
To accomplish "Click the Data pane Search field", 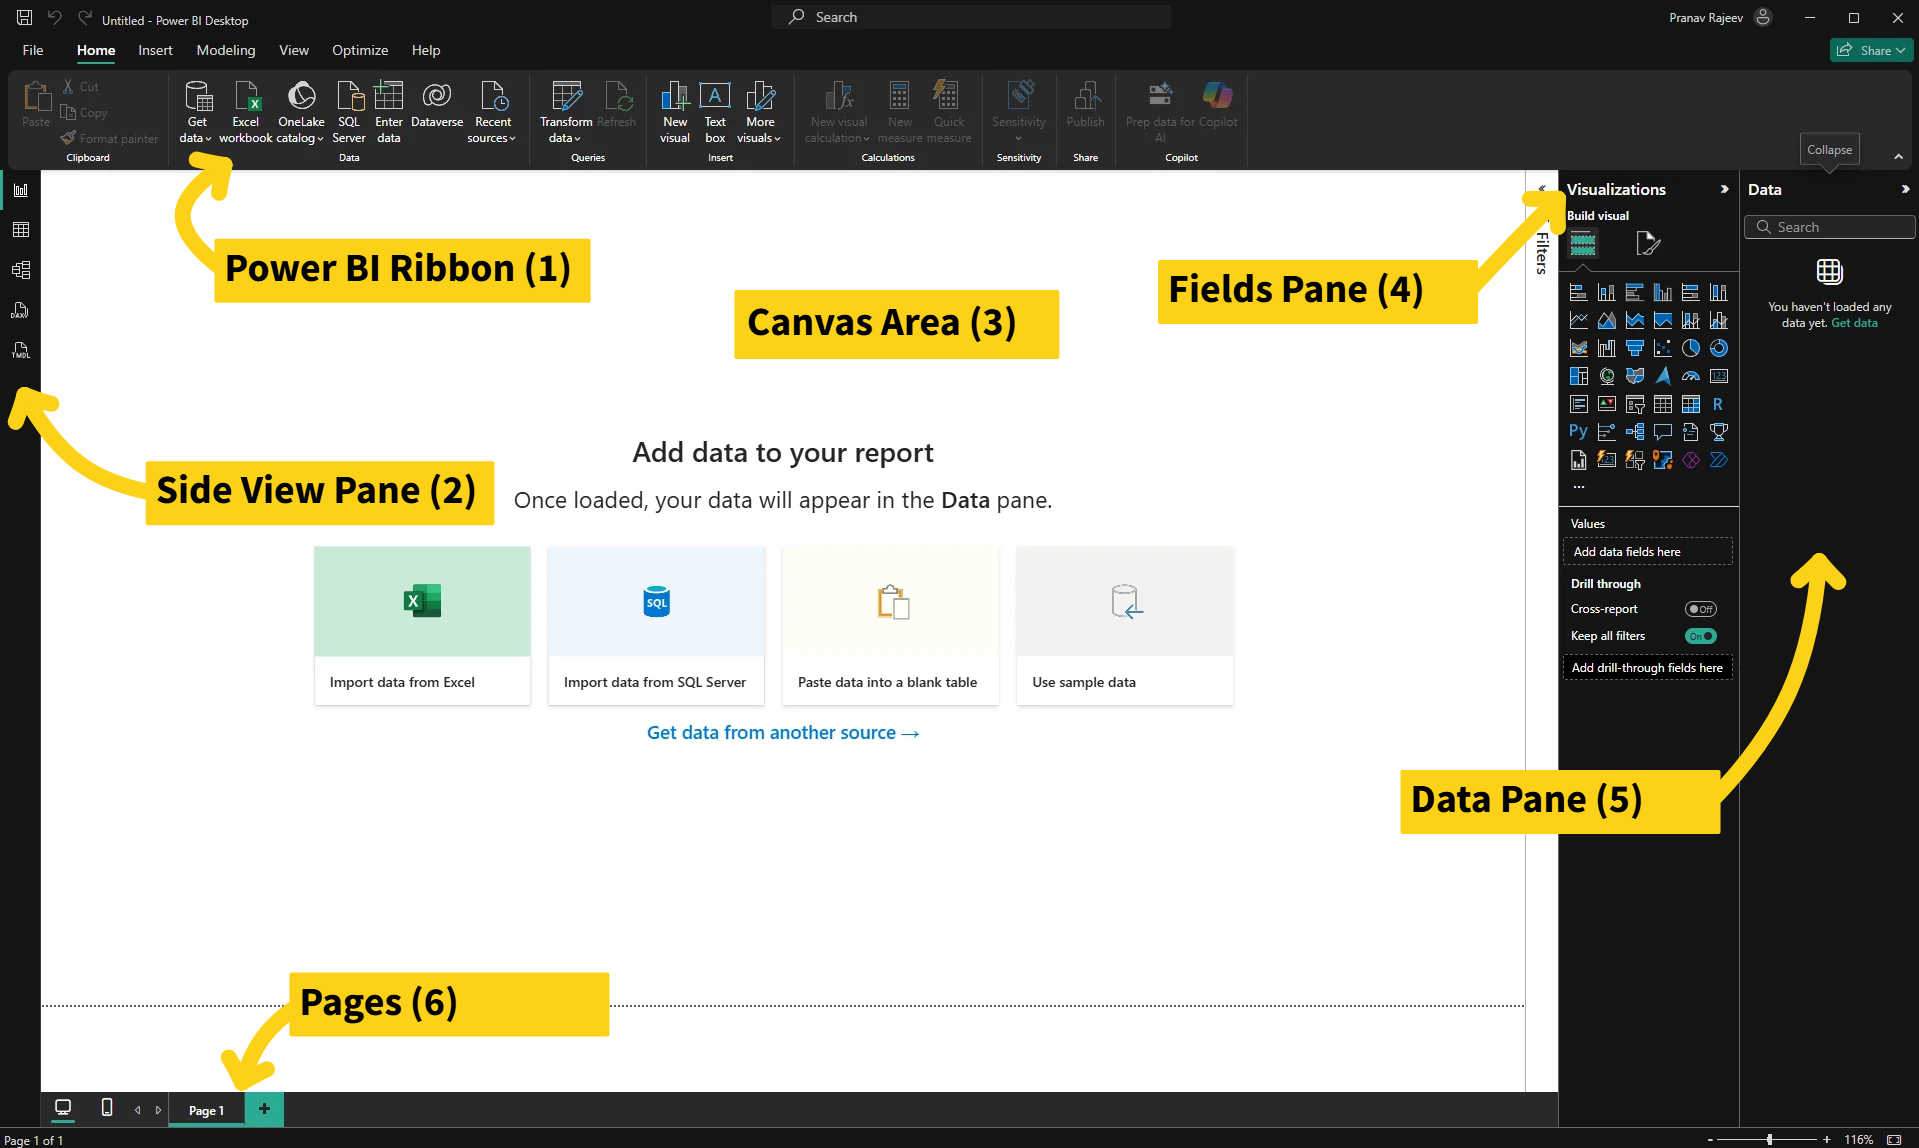I will click(1829, 227).
